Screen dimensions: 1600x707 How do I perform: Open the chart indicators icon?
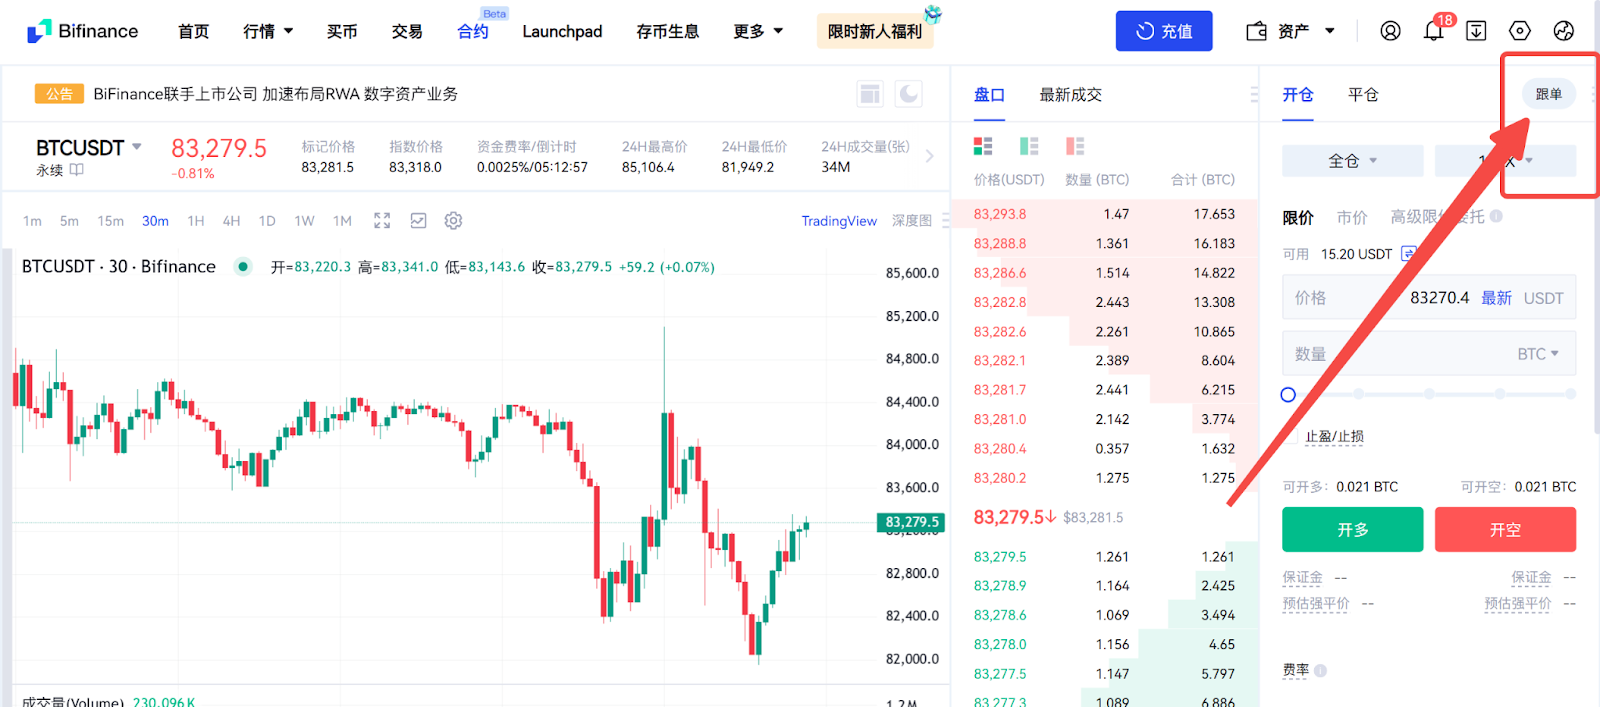(x=418, y=221)
